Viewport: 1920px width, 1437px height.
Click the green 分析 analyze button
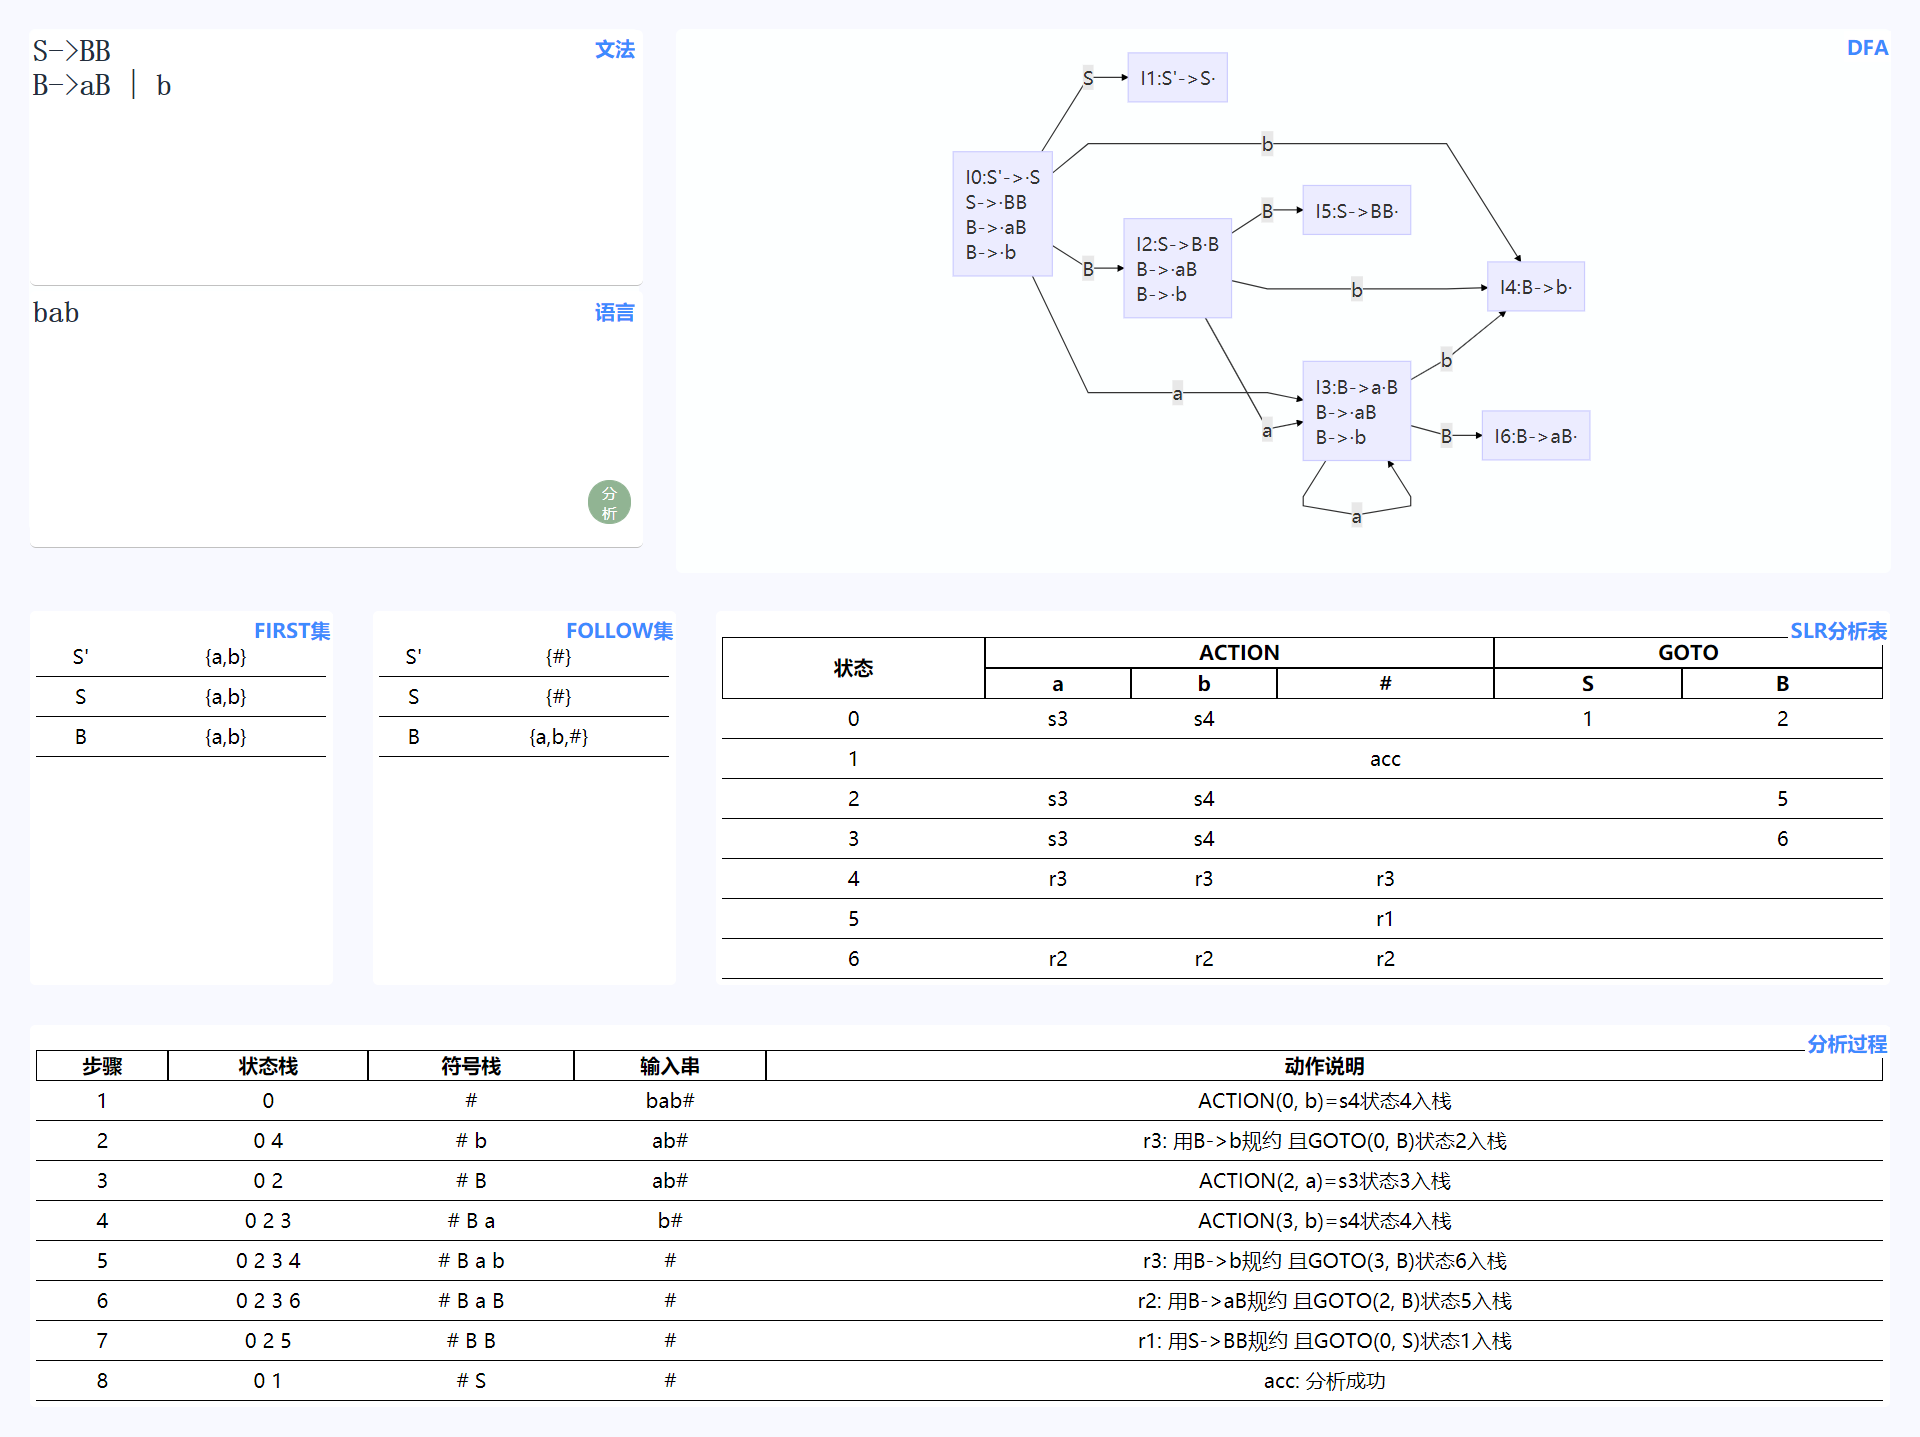609,502
